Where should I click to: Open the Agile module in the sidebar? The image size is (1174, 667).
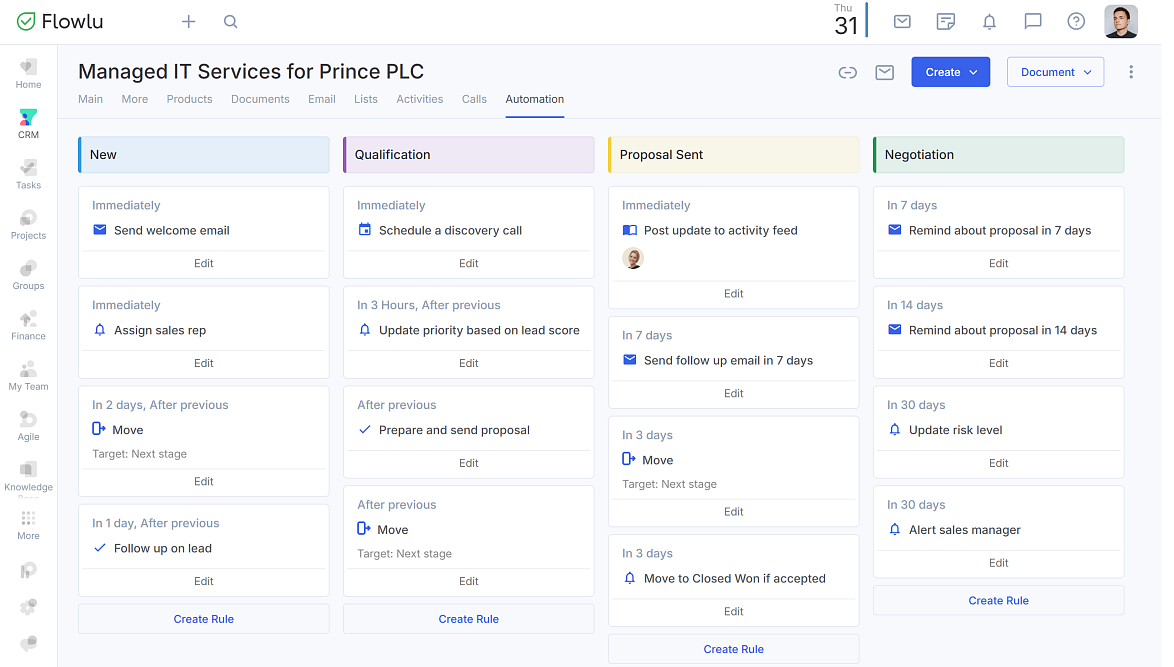tap(28, 422)
